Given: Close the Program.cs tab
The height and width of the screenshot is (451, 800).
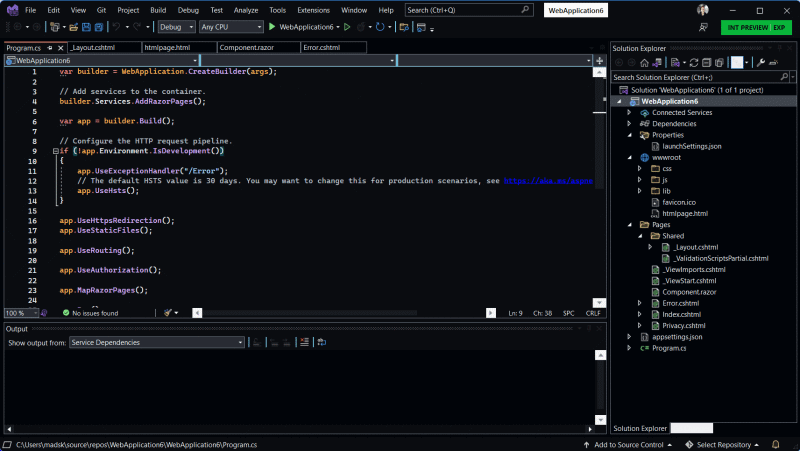Looking at the screenshot, I should click(x=61, y=47).
